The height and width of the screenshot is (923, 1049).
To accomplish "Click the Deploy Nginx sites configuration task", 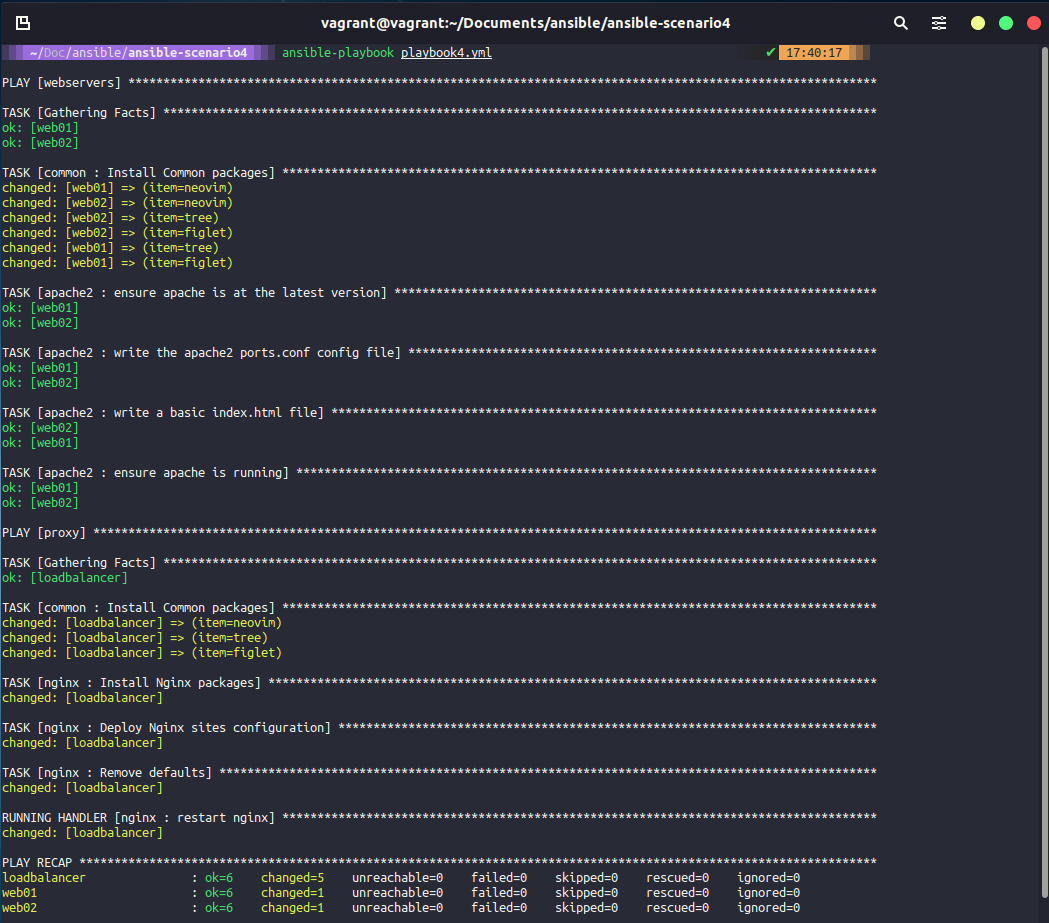I will [x=166, y=727].
